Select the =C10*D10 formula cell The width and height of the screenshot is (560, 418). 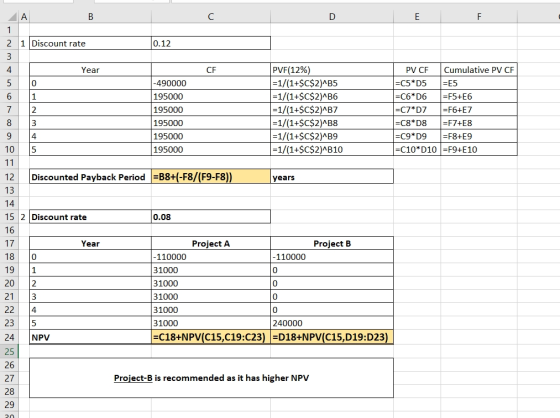pos(417,149)
